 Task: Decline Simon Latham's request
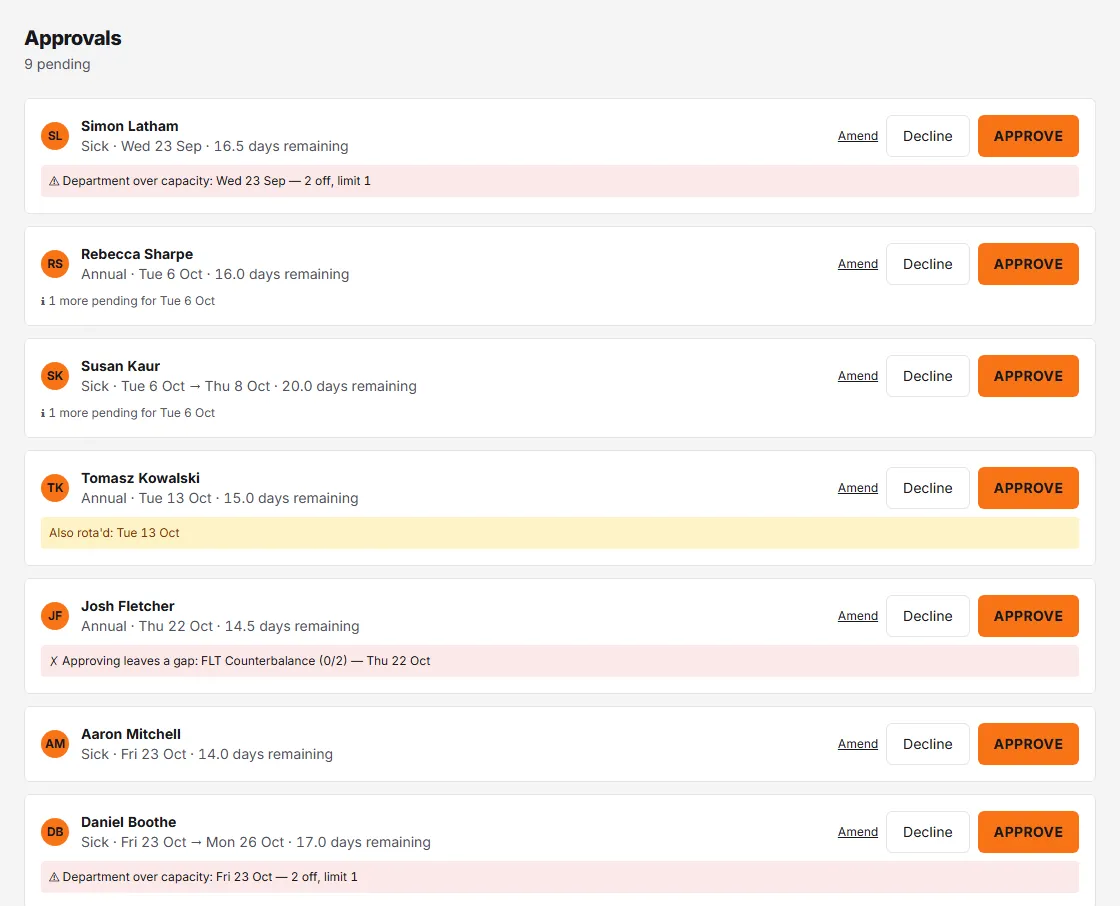(x=927, y=136)
